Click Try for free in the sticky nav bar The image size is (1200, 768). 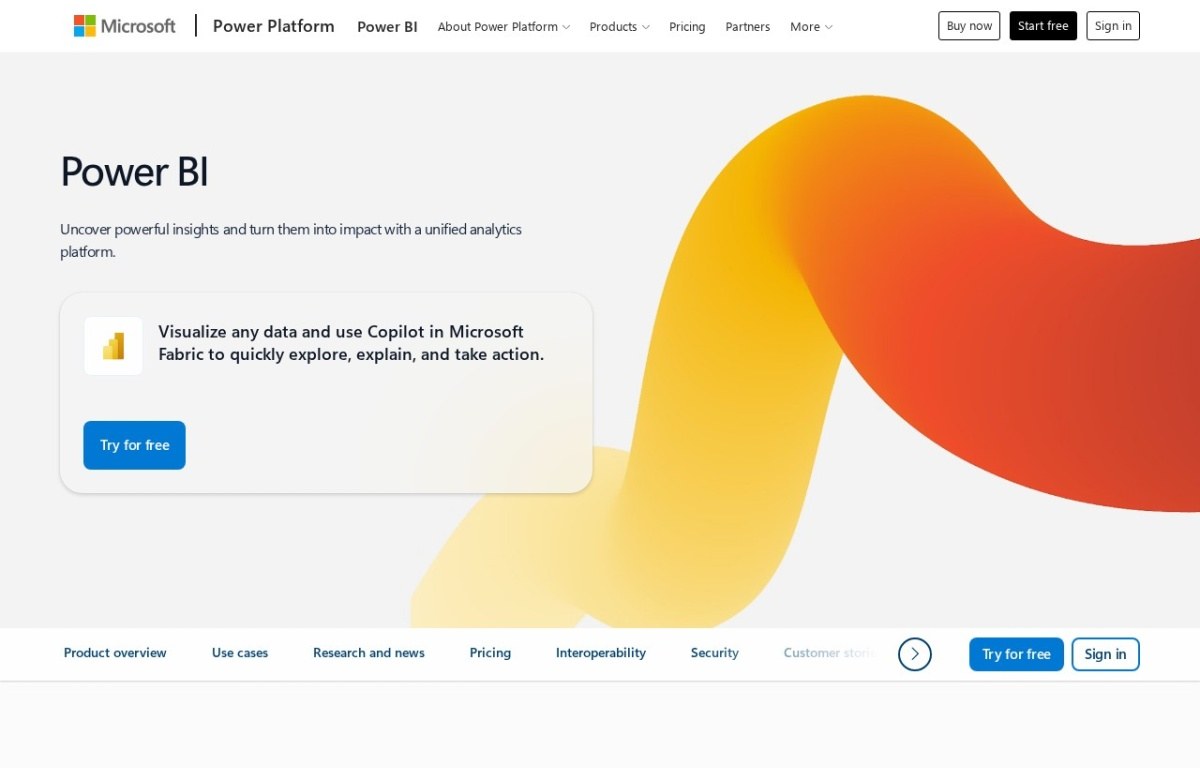(1016, 654)
